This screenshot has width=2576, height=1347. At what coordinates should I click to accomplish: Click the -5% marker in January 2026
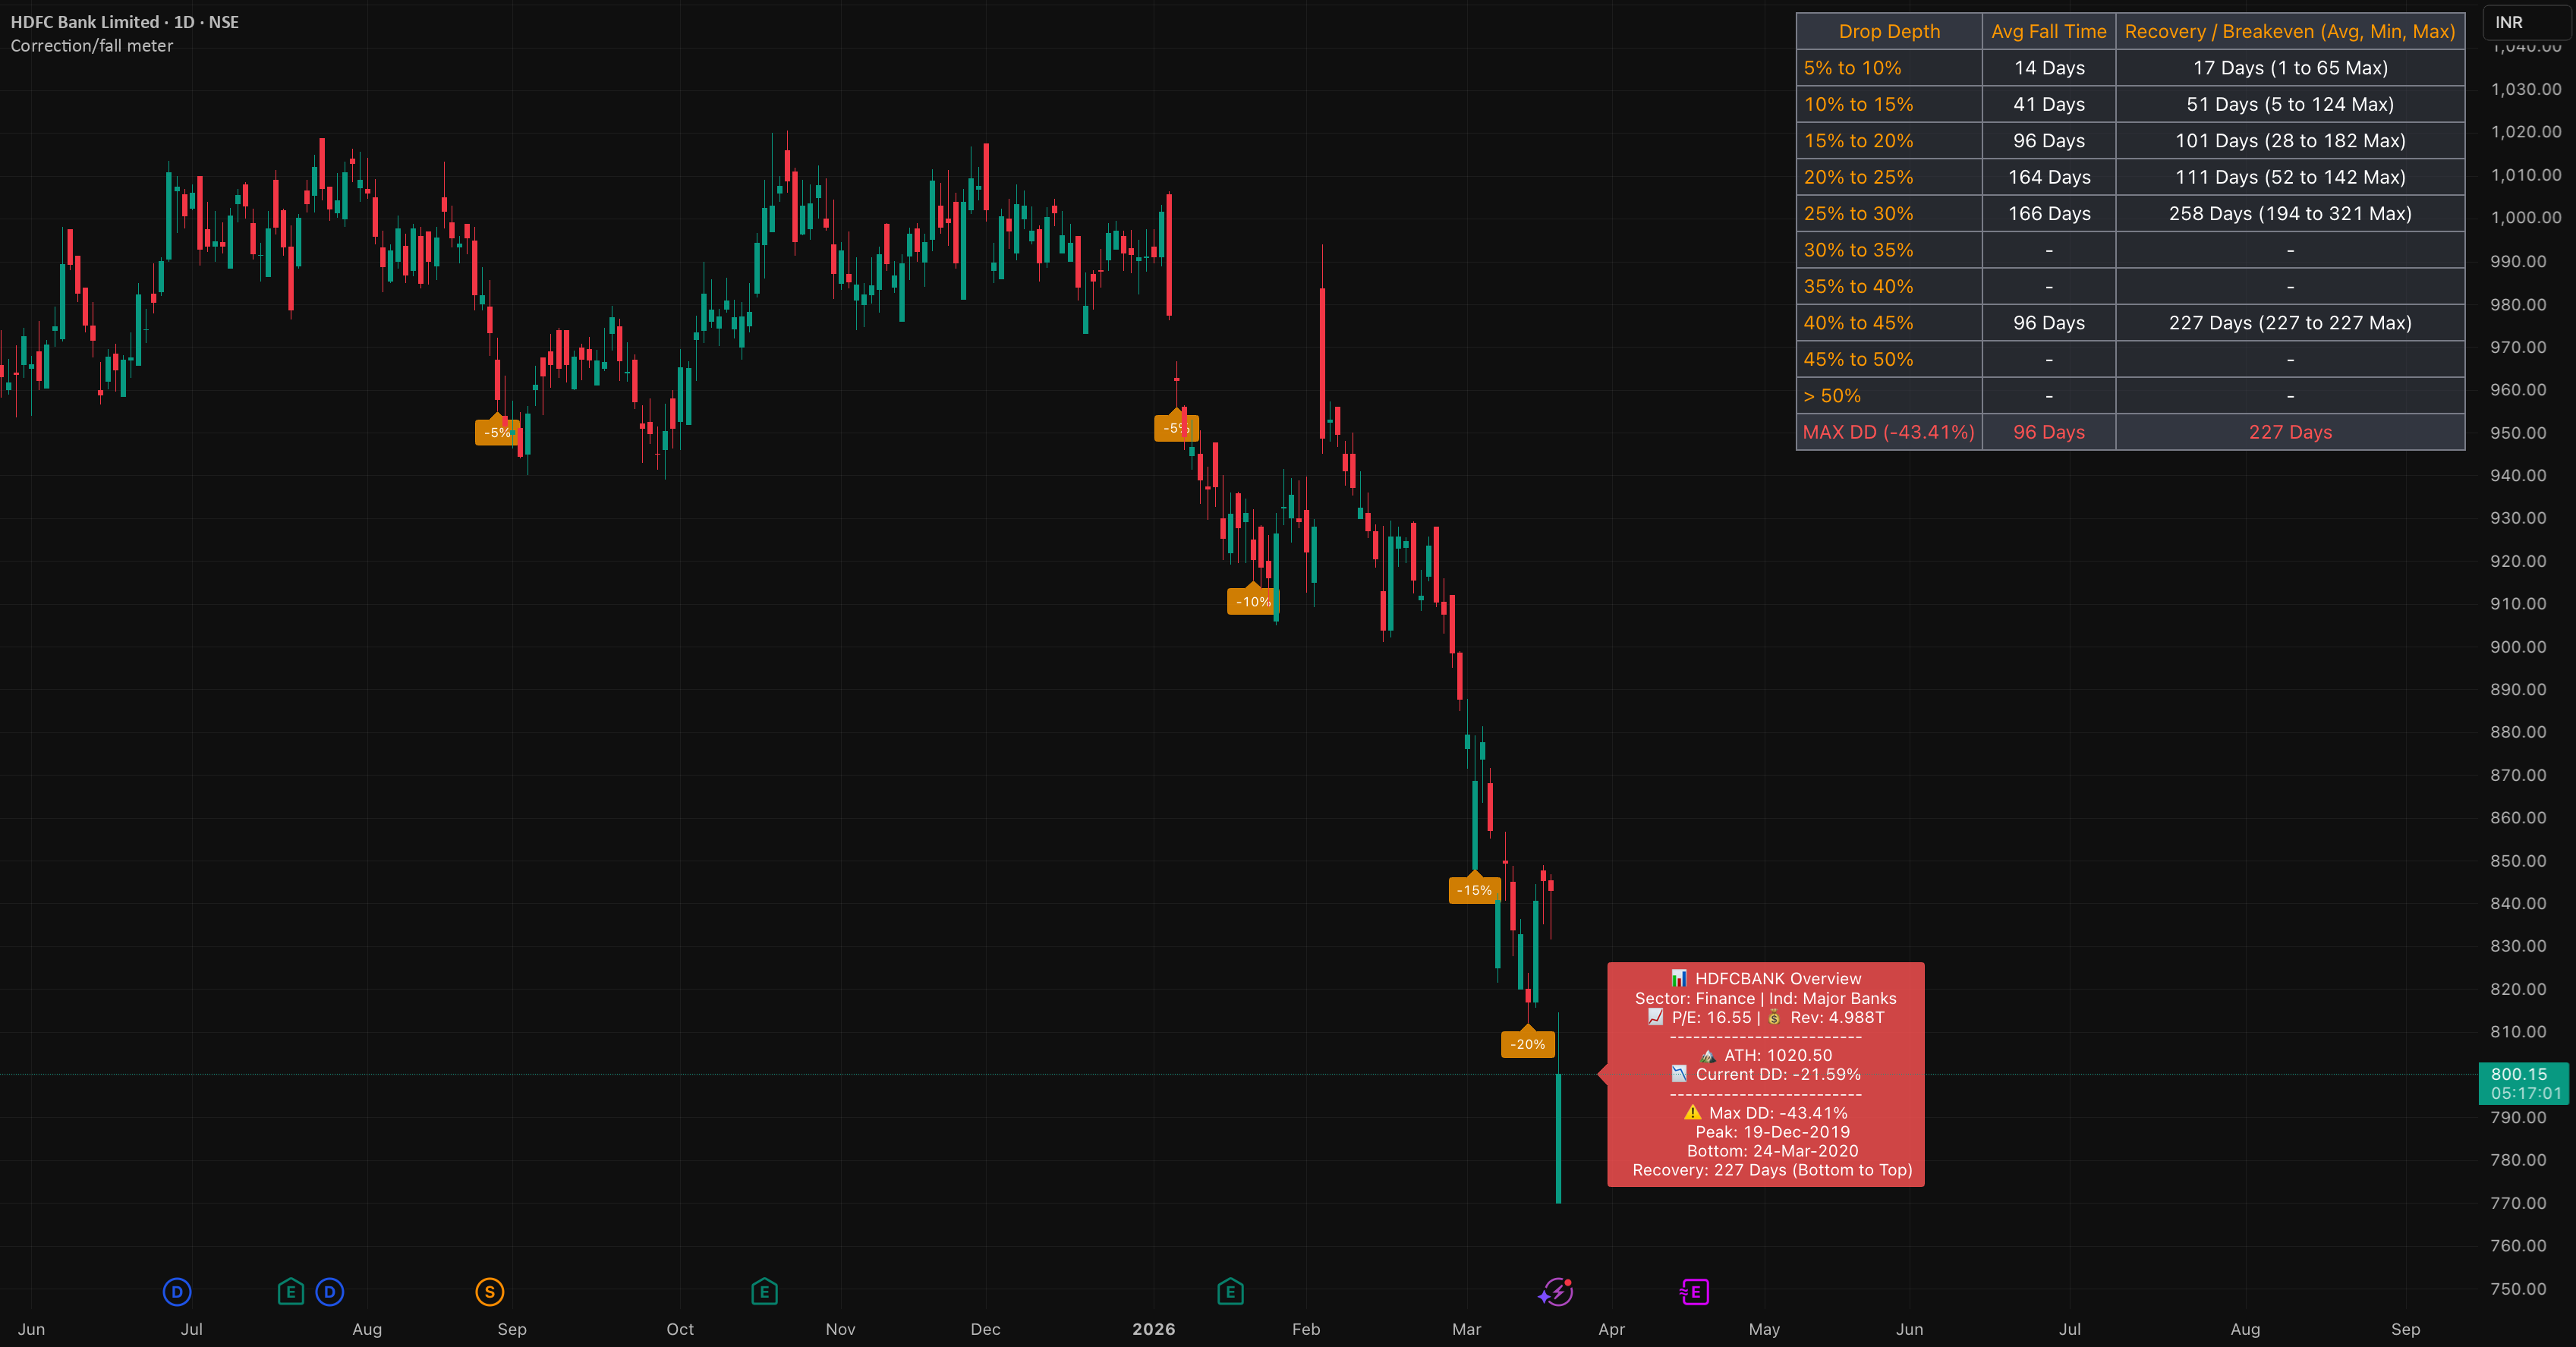[x=1176, y=427]
